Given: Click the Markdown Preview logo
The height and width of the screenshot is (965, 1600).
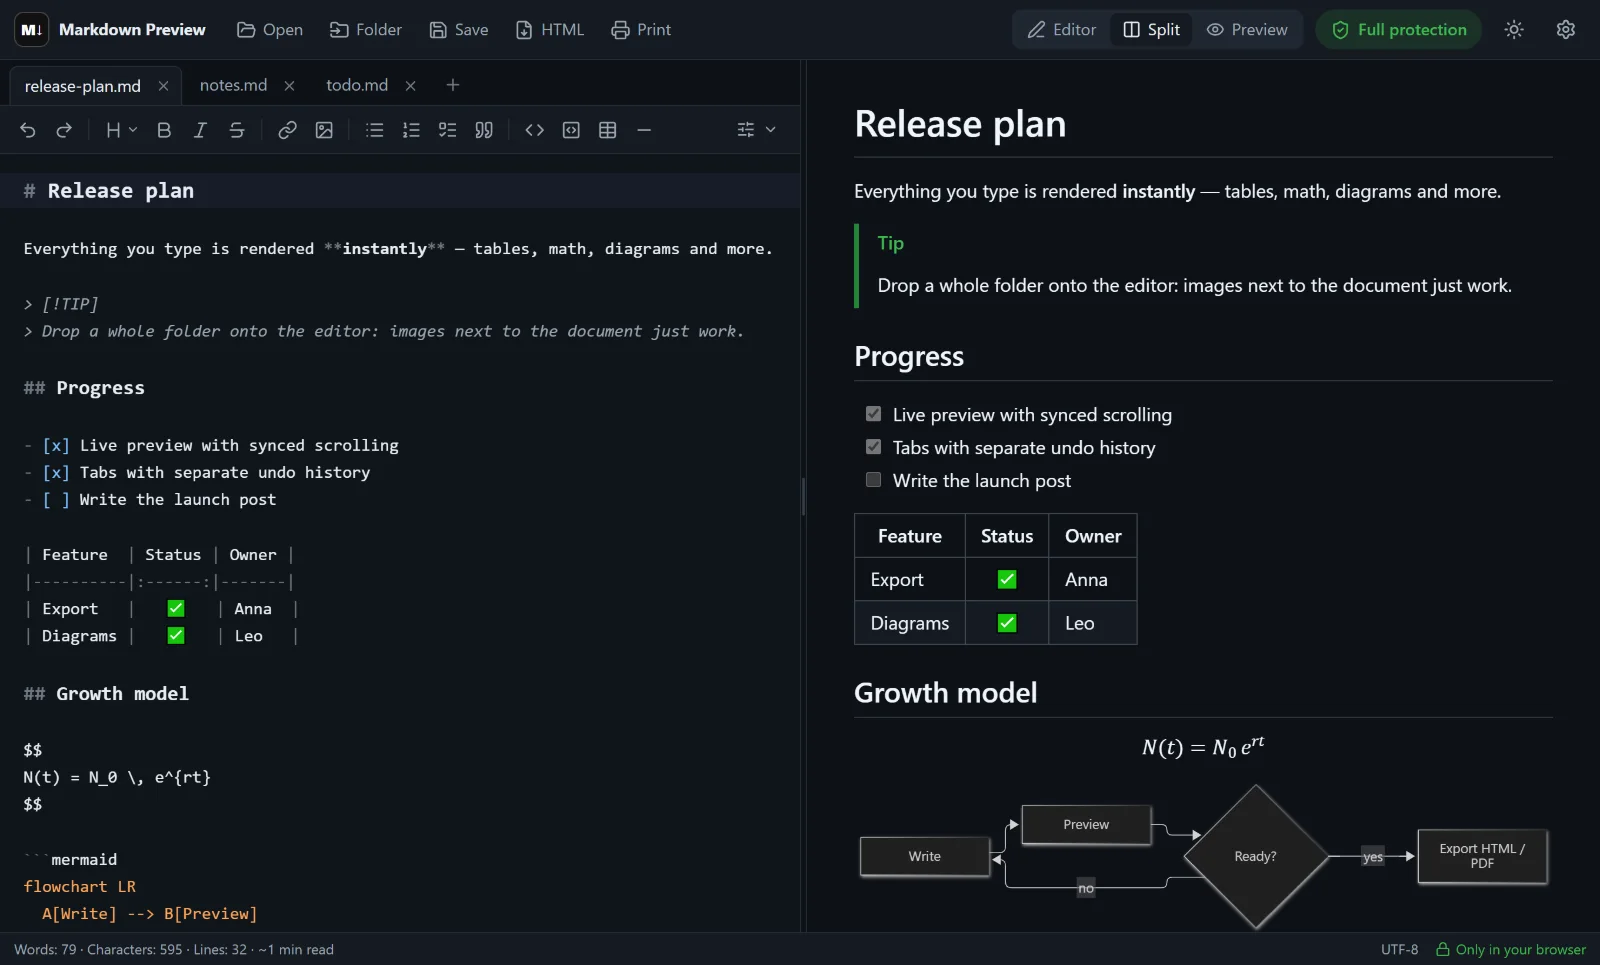Looking at the screenshot, I should click(x=32, y=30).
